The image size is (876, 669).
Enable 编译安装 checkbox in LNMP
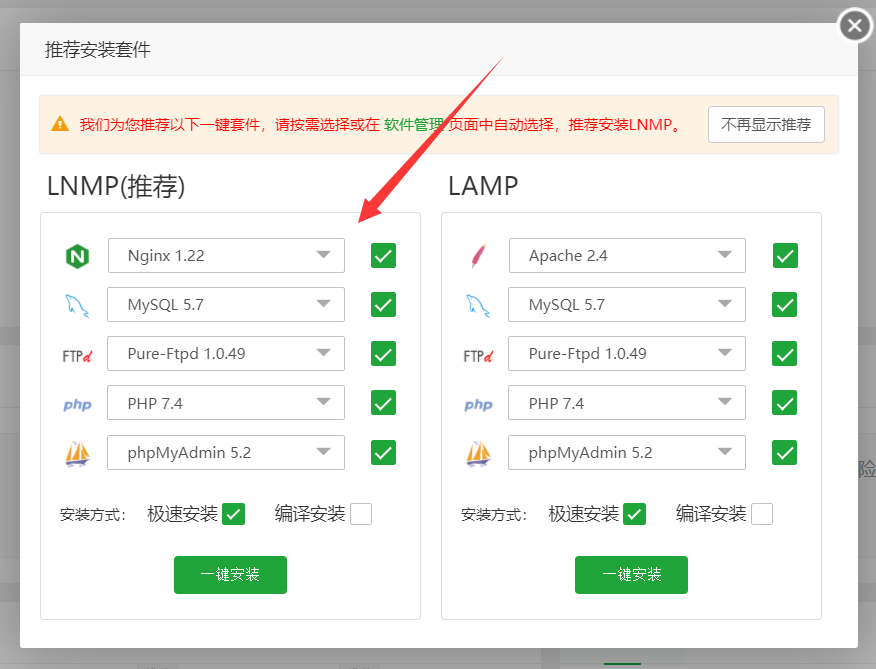point(361,514)
